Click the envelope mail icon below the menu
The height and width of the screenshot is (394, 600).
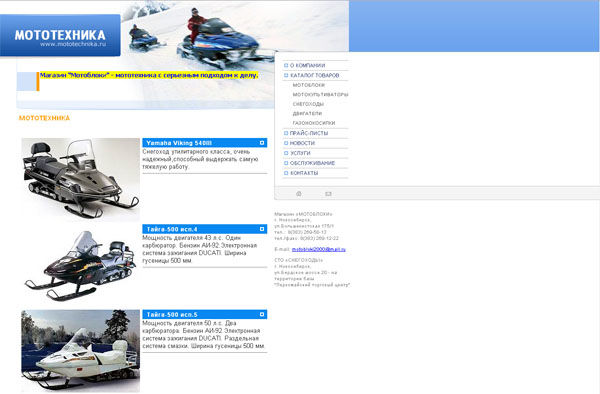(328, 194)
